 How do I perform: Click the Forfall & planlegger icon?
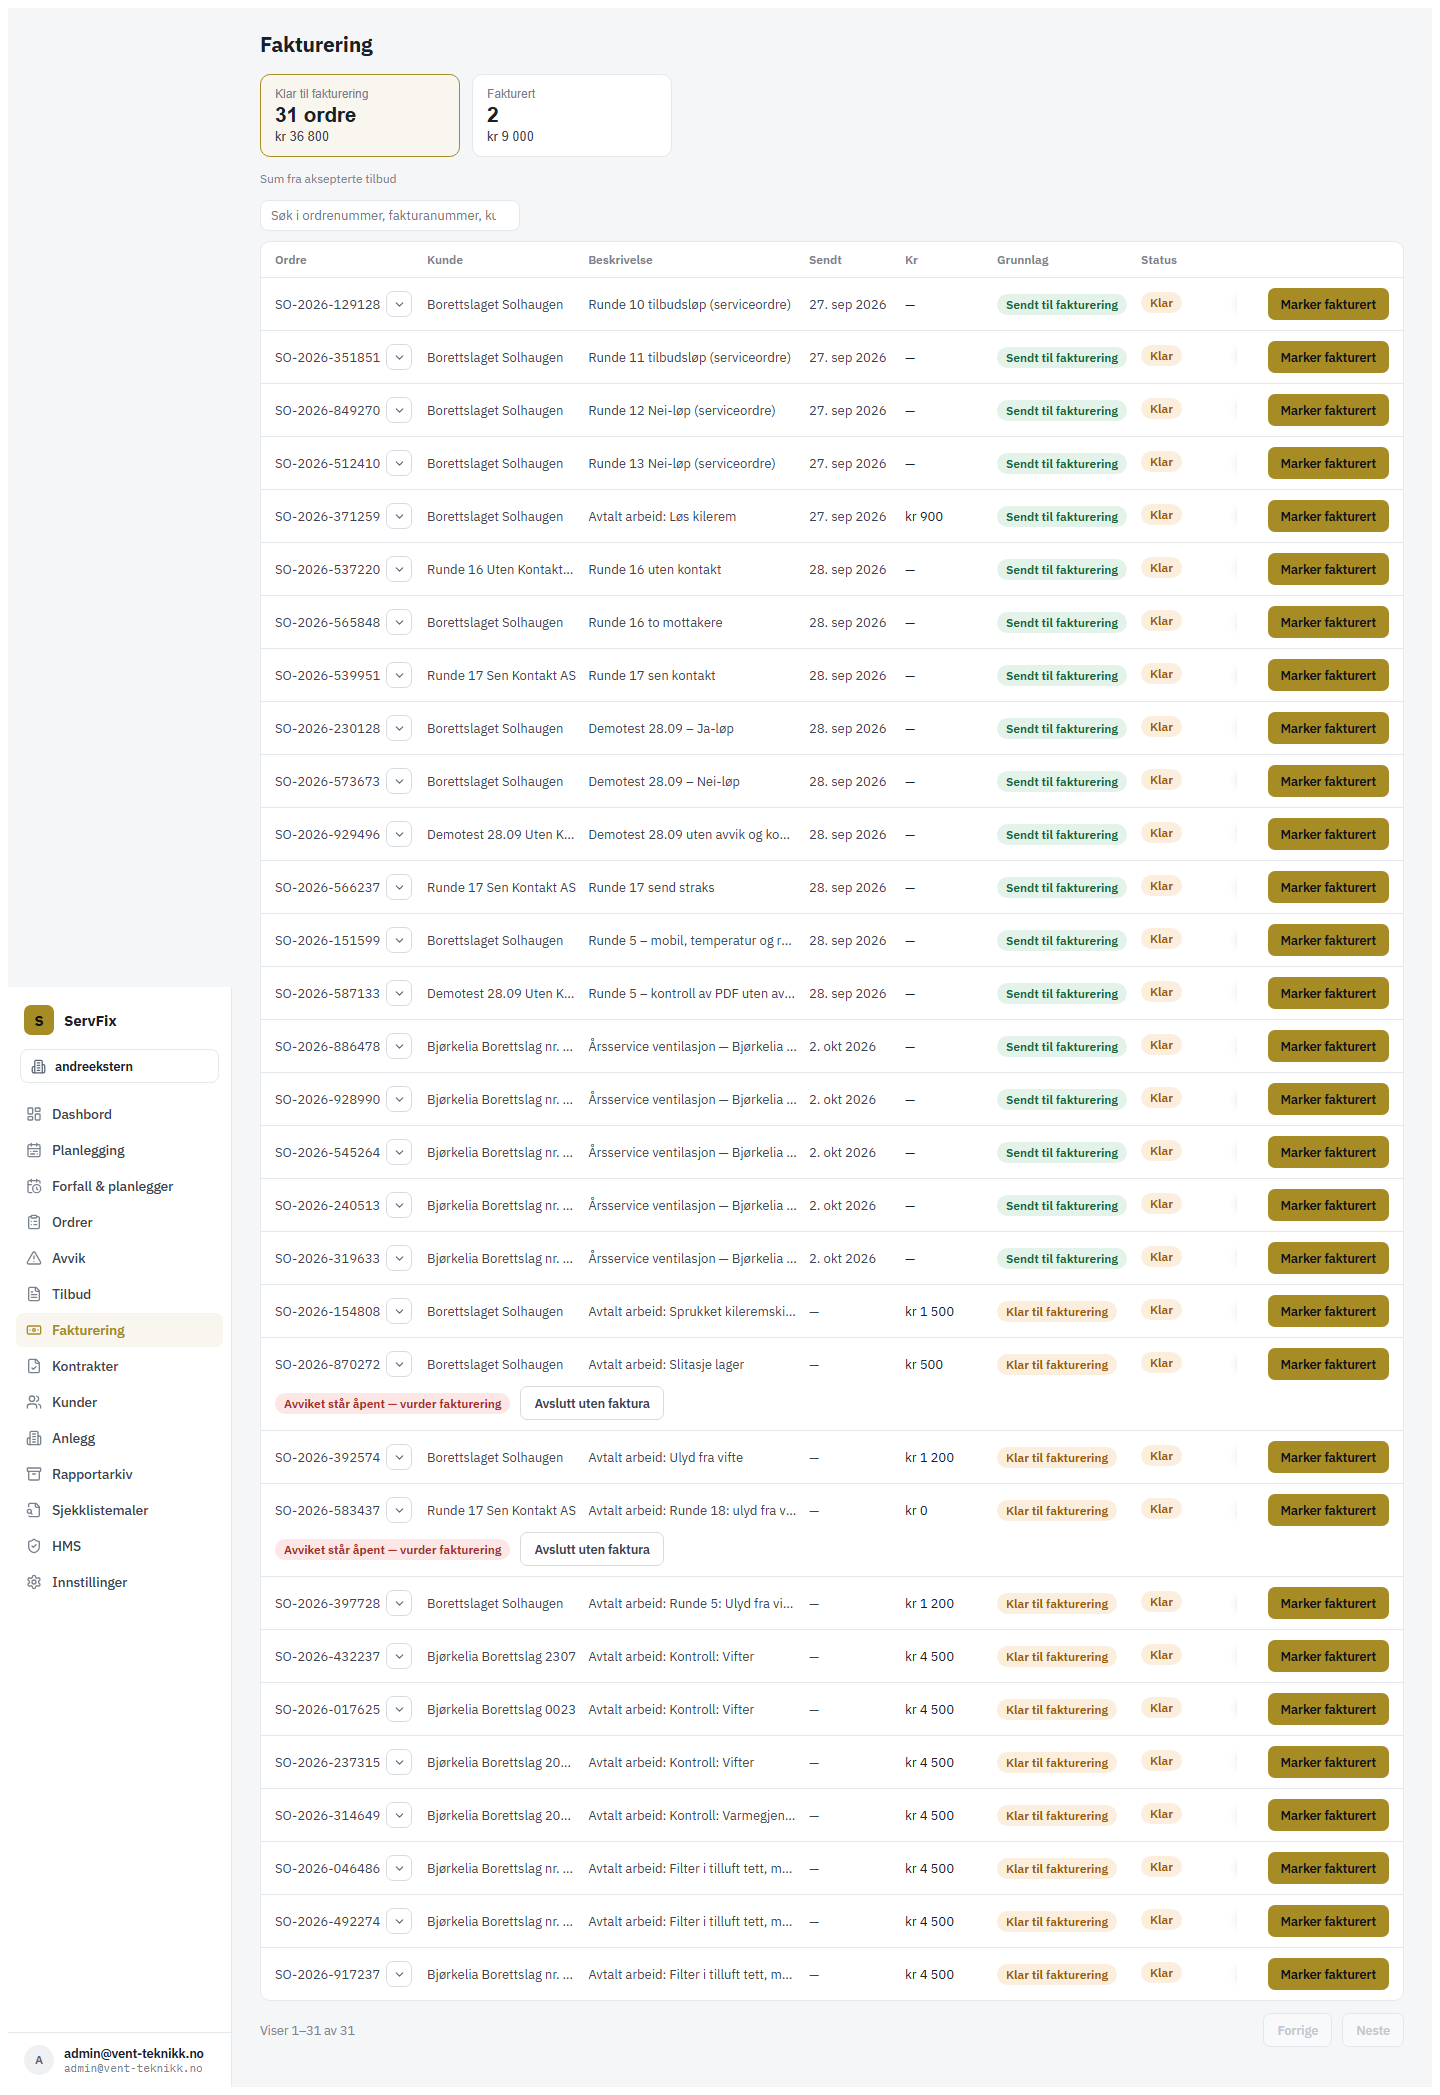(x=34, y=1186)
